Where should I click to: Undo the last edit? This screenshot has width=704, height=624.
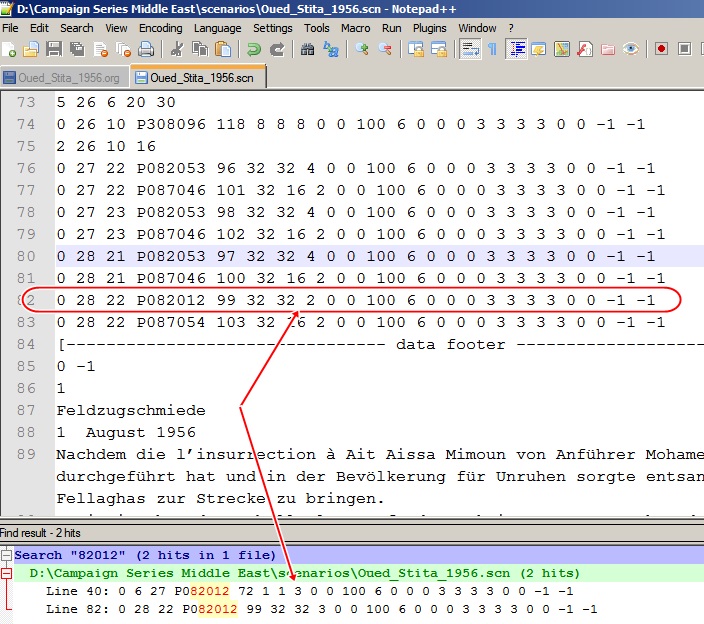coord(254,49)
